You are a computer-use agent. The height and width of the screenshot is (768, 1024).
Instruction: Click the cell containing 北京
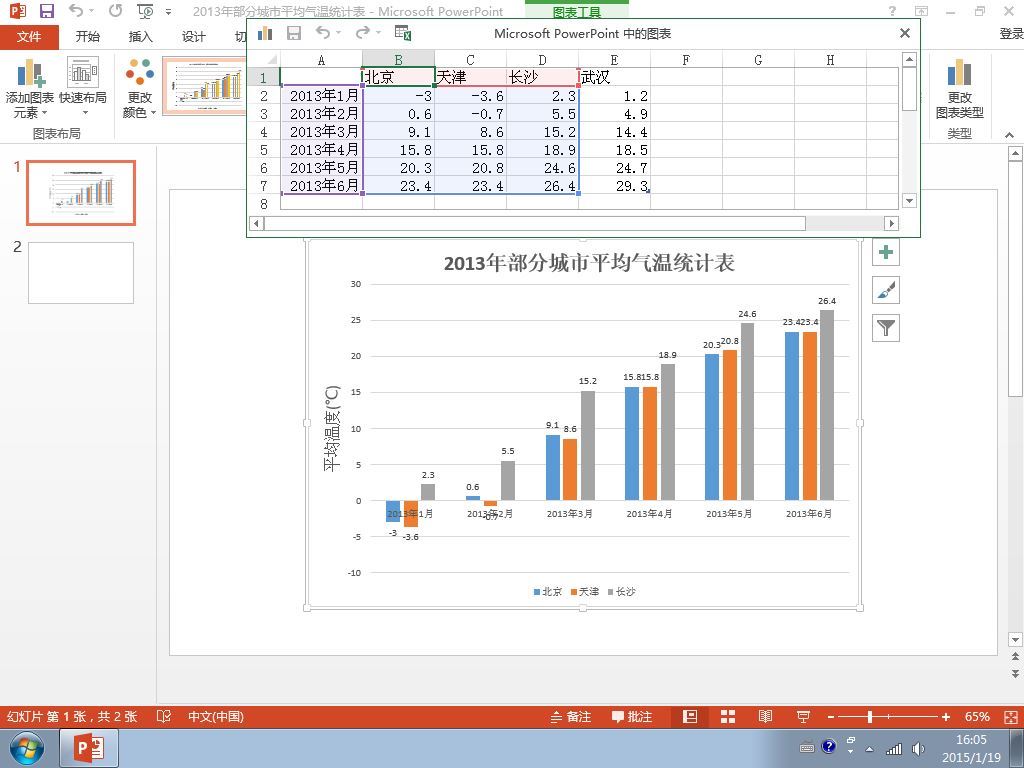(398, 77)
